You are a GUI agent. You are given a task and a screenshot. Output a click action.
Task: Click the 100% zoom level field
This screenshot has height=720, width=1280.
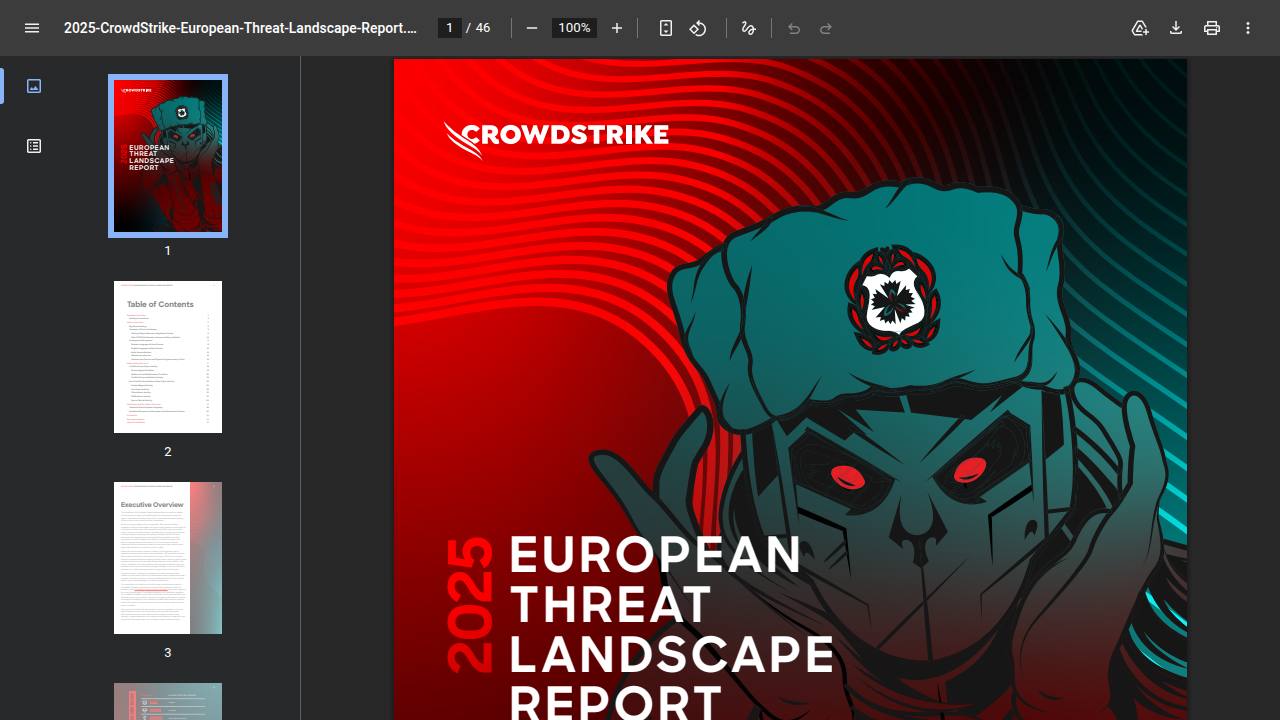point(574,28)
